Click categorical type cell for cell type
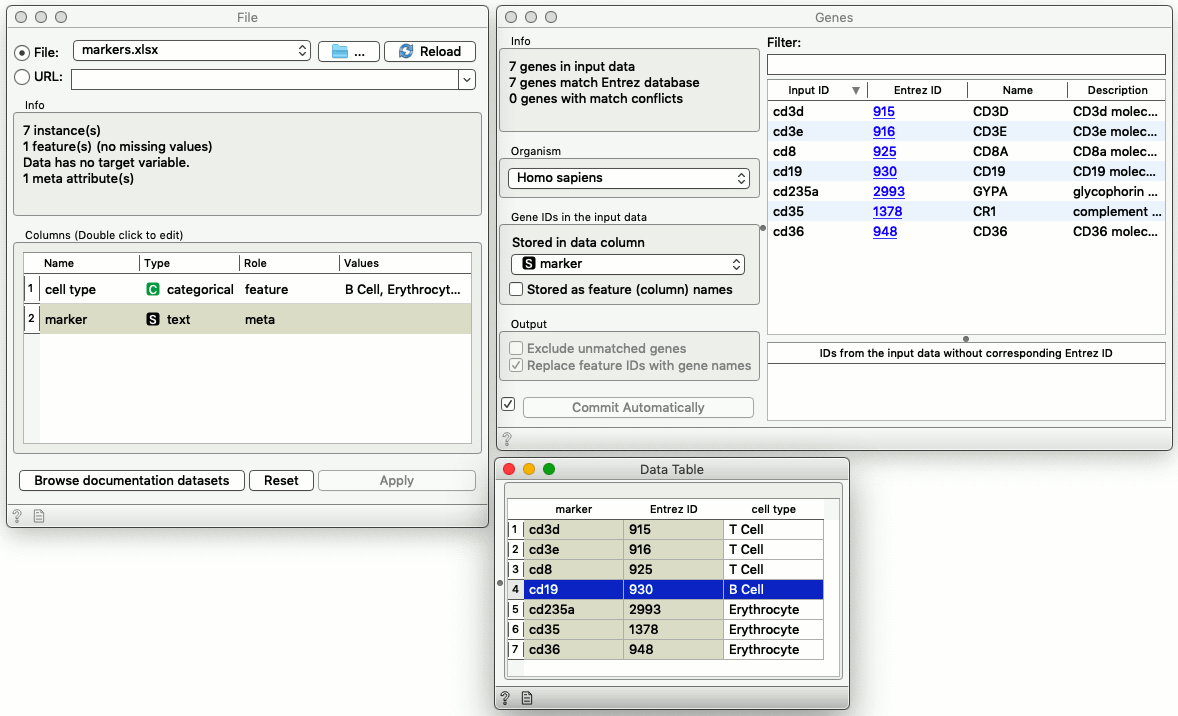The width and height of the screenshot is (1178, 716). click(x=190, y=289)
